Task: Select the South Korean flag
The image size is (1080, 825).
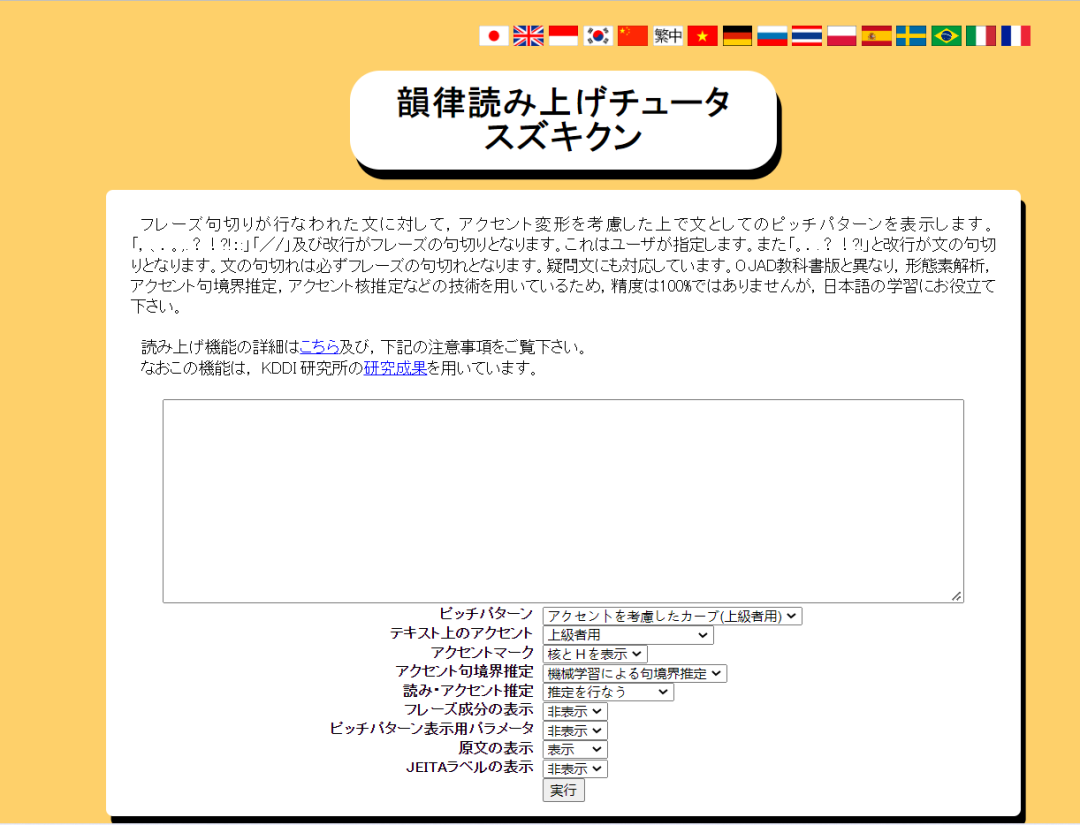Action: click(598, 36)
